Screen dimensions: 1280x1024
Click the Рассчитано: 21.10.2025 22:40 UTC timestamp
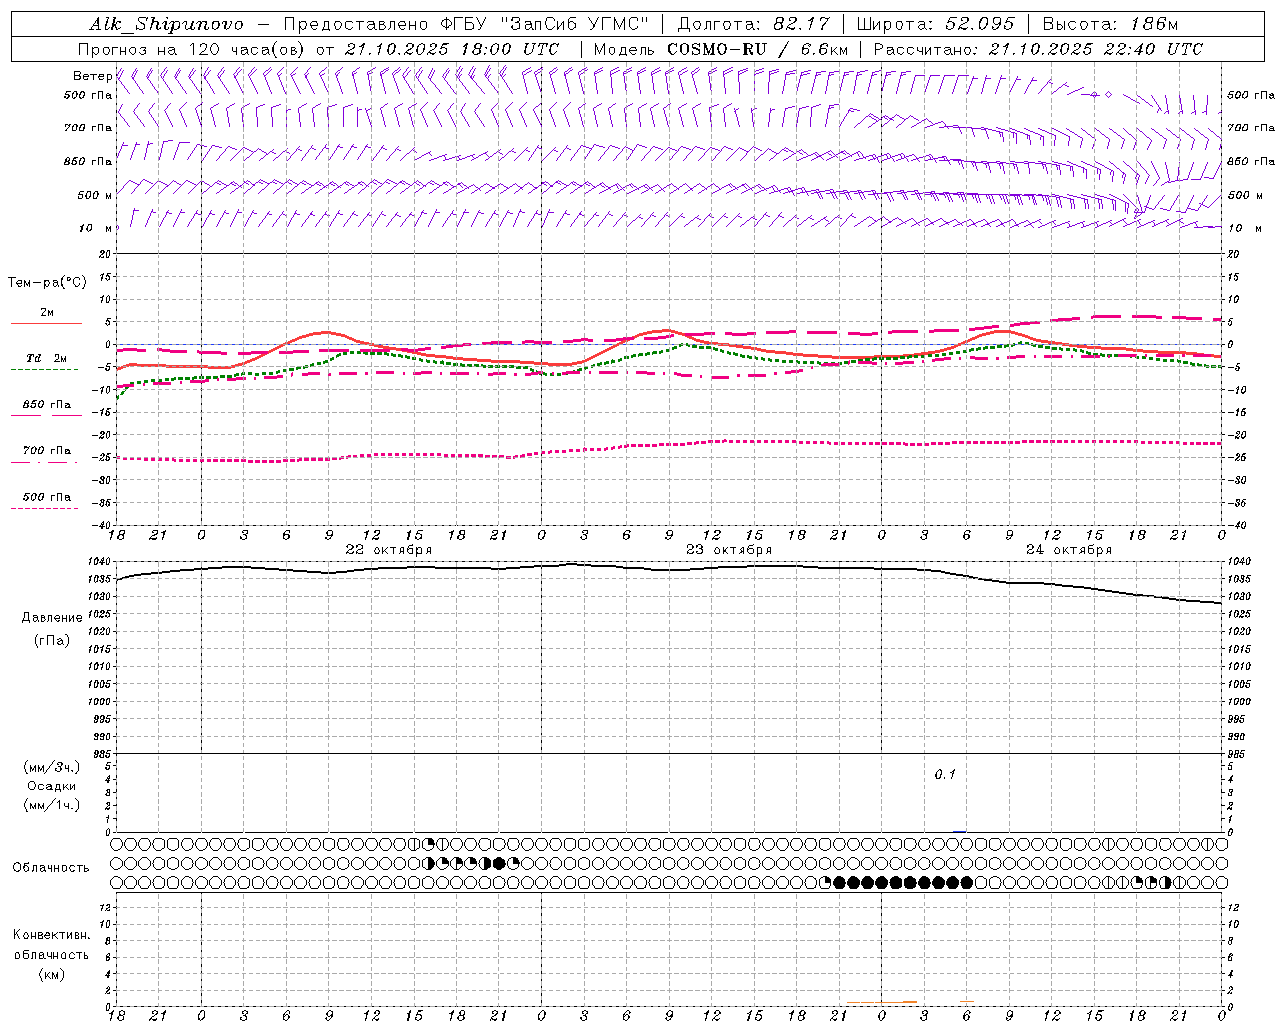tap(1038, 49)
